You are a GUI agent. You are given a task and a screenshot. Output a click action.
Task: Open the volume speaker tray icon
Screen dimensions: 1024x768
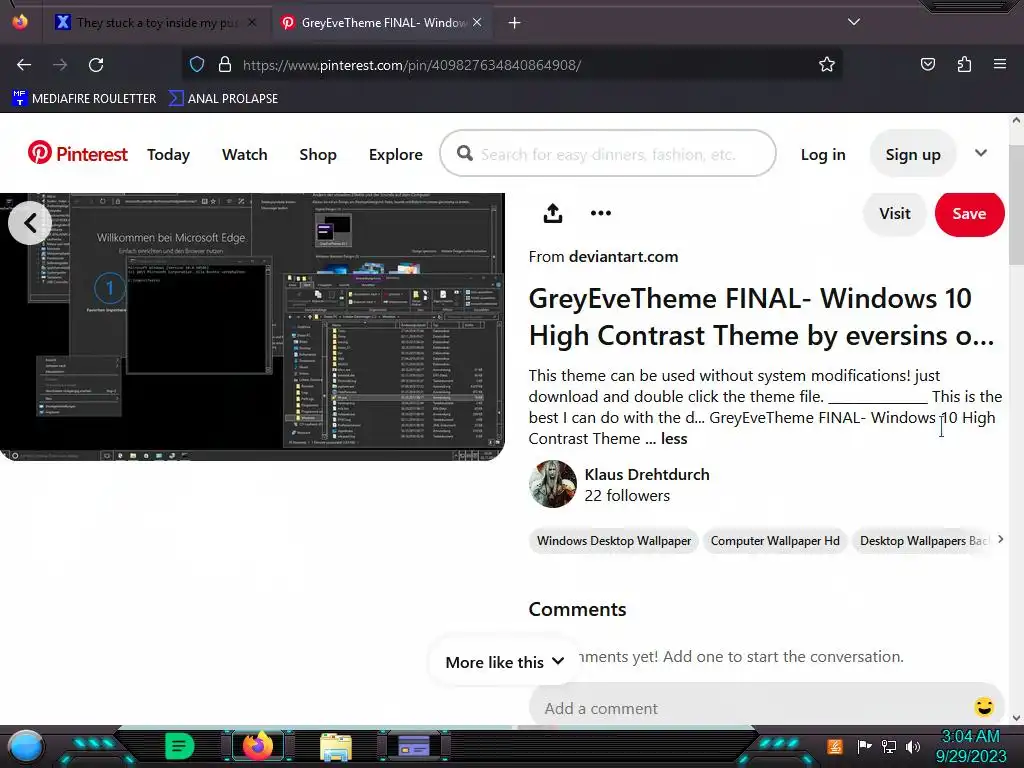point(913,746)
